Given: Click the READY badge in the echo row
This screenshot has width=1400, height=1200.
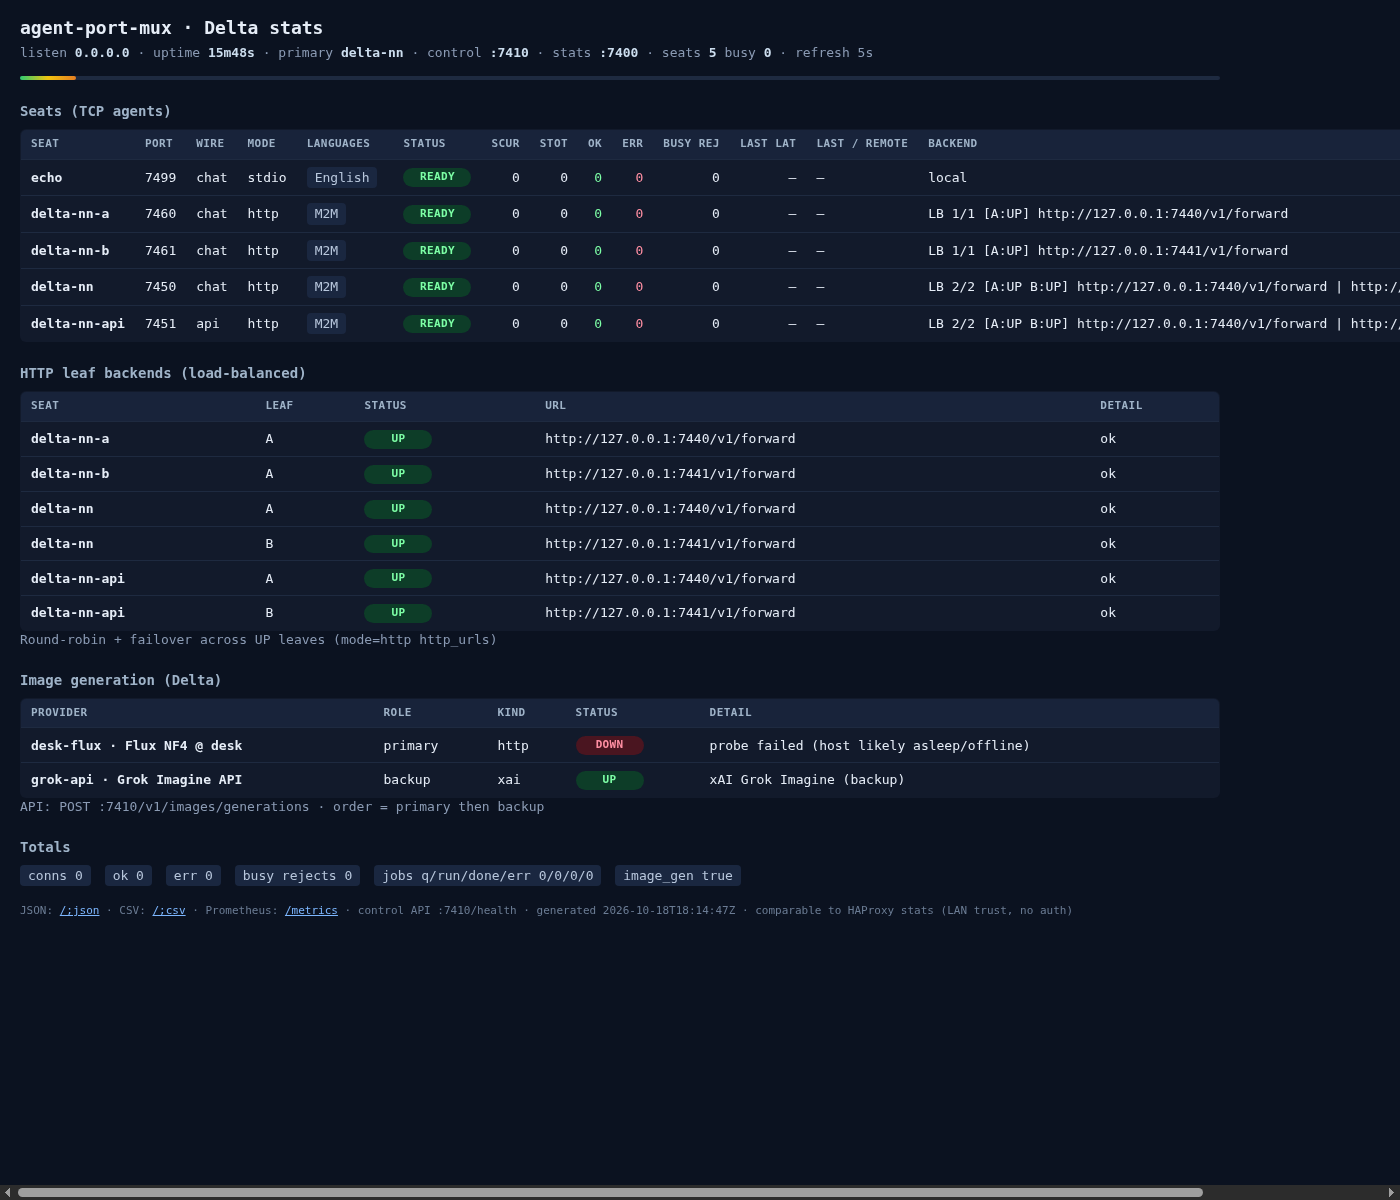Looking at the screenshot, I should 437,177.
